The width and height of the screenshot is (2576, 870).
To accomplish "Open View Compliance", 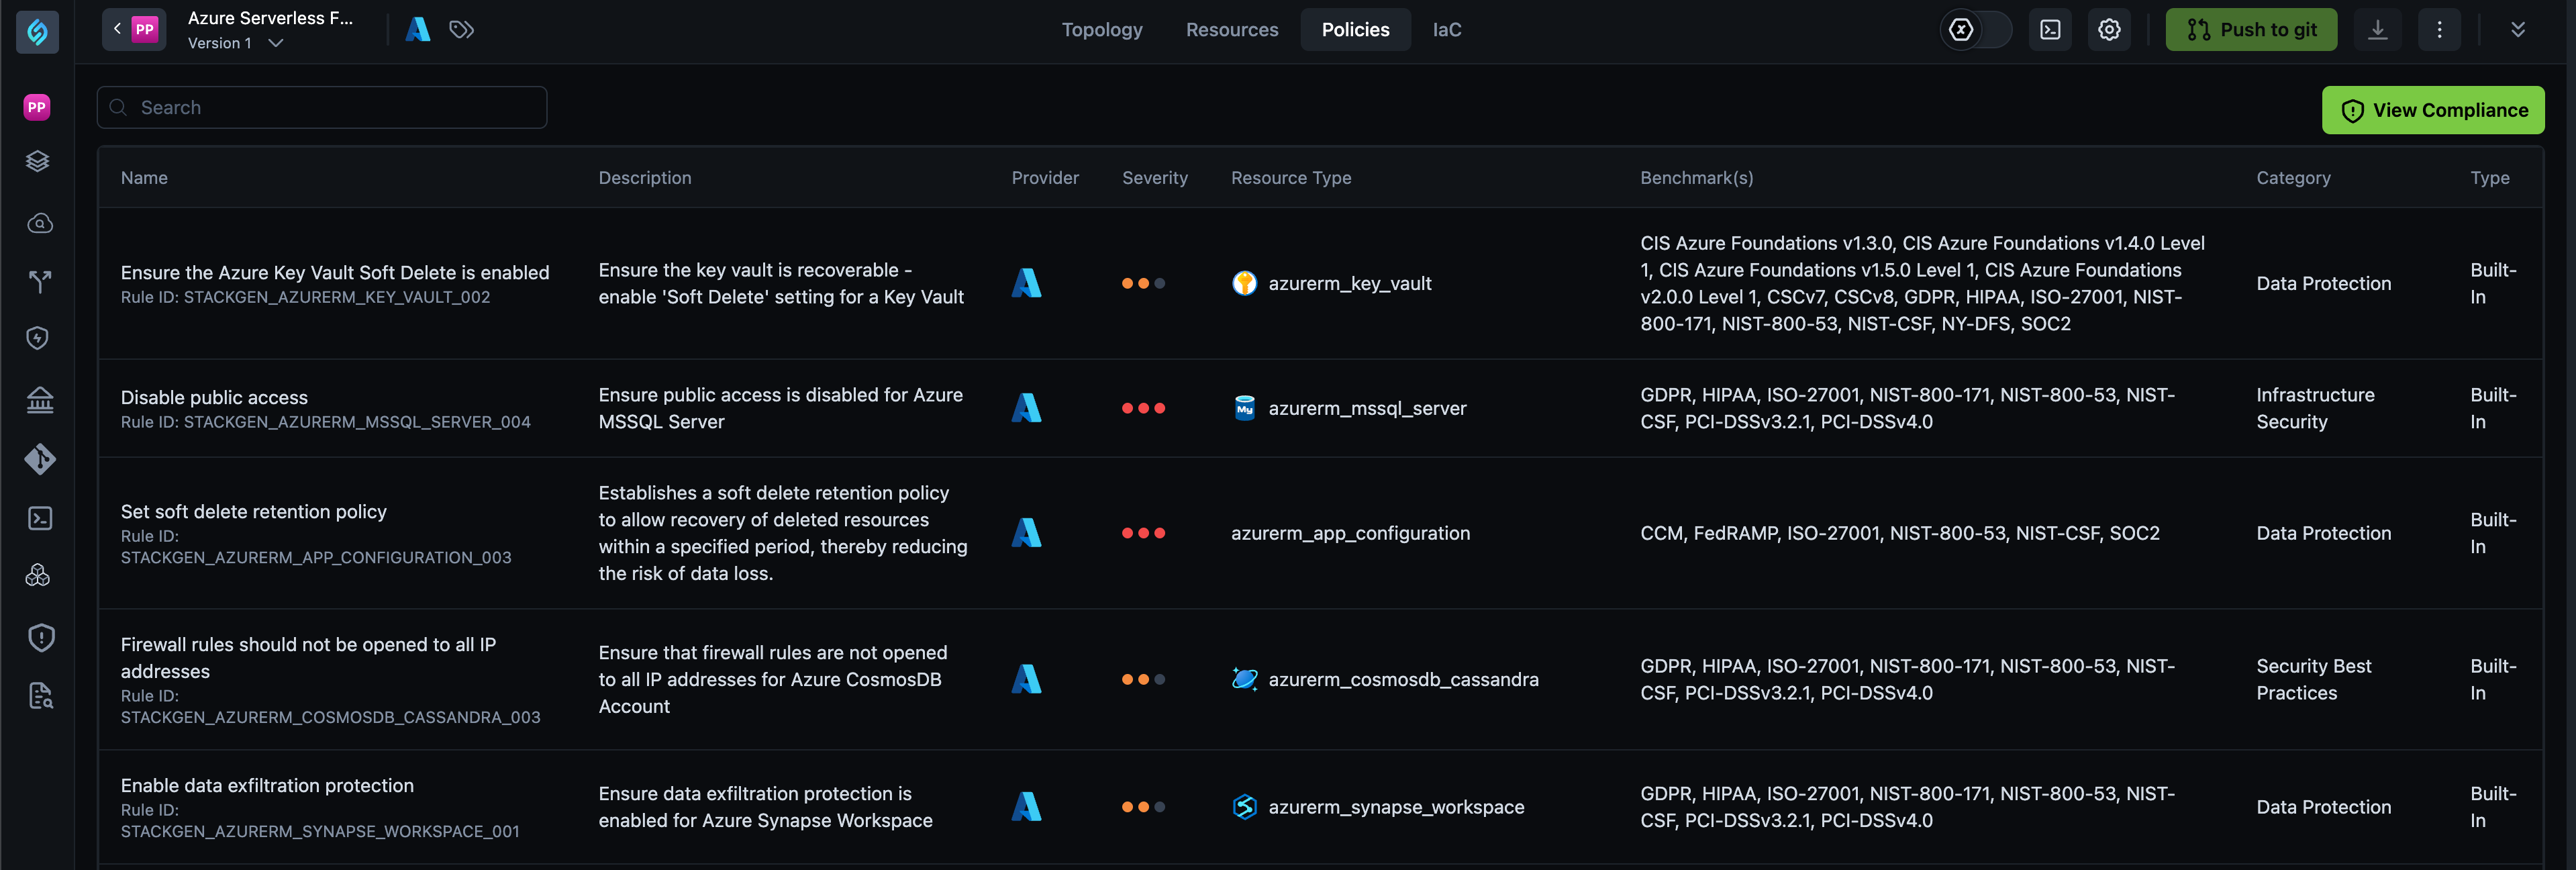I will pos(2433,110).
